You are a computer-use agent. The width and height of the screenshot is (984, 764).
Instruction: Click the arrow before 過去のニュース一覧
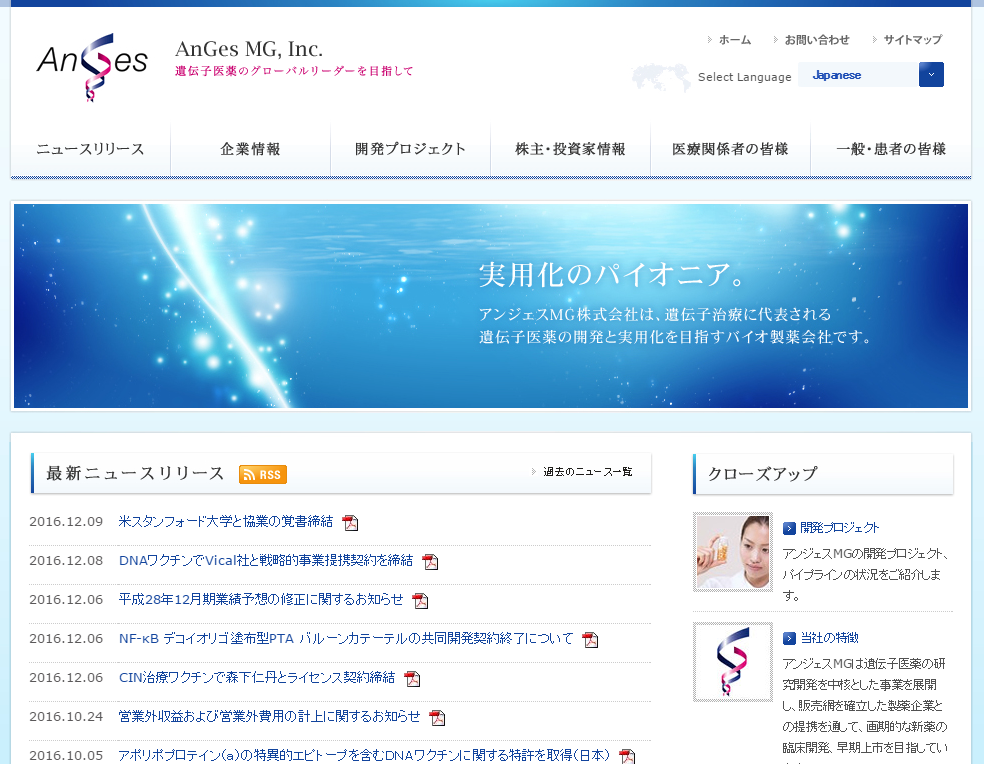point(534,471)
